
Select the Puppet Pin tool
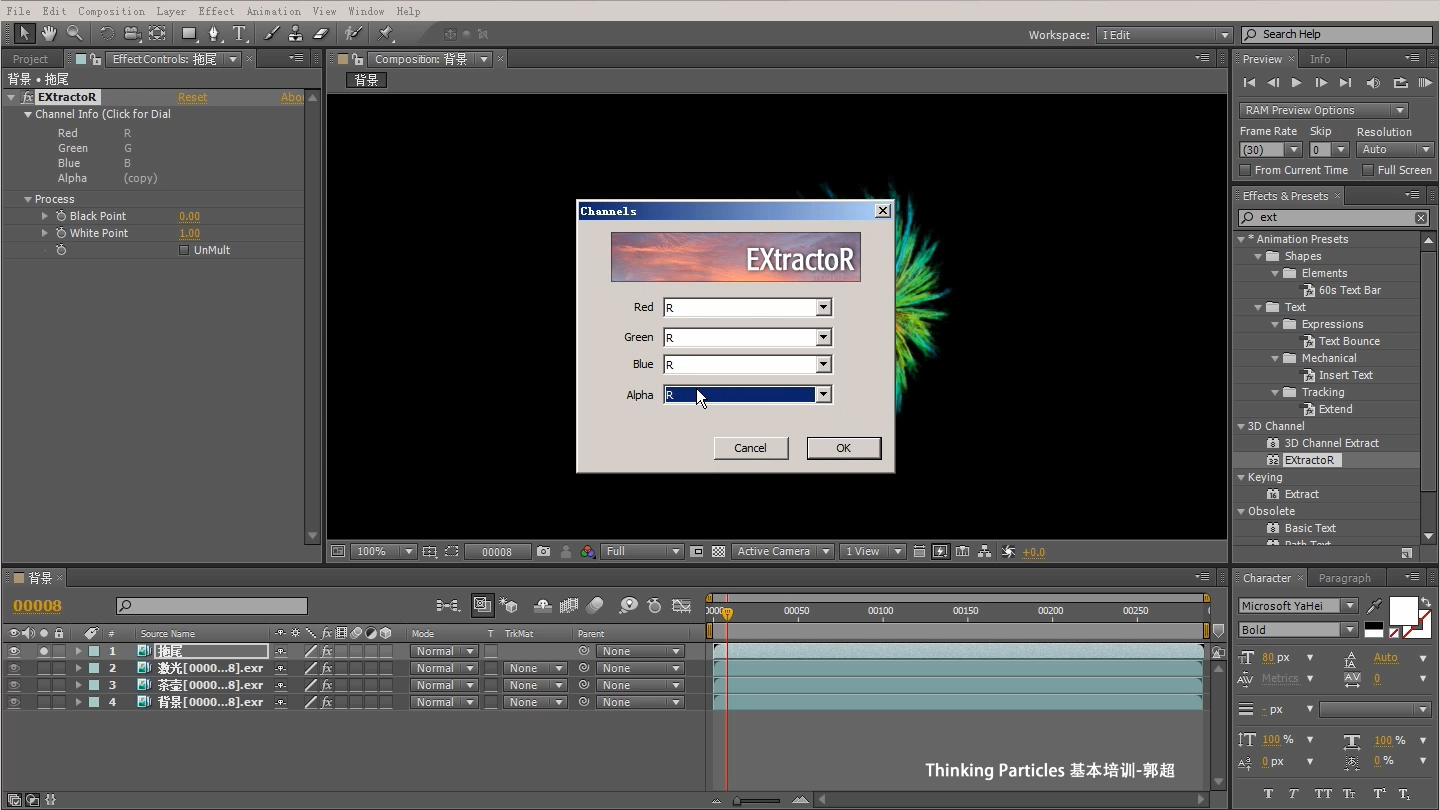click(x=385, y=34)
